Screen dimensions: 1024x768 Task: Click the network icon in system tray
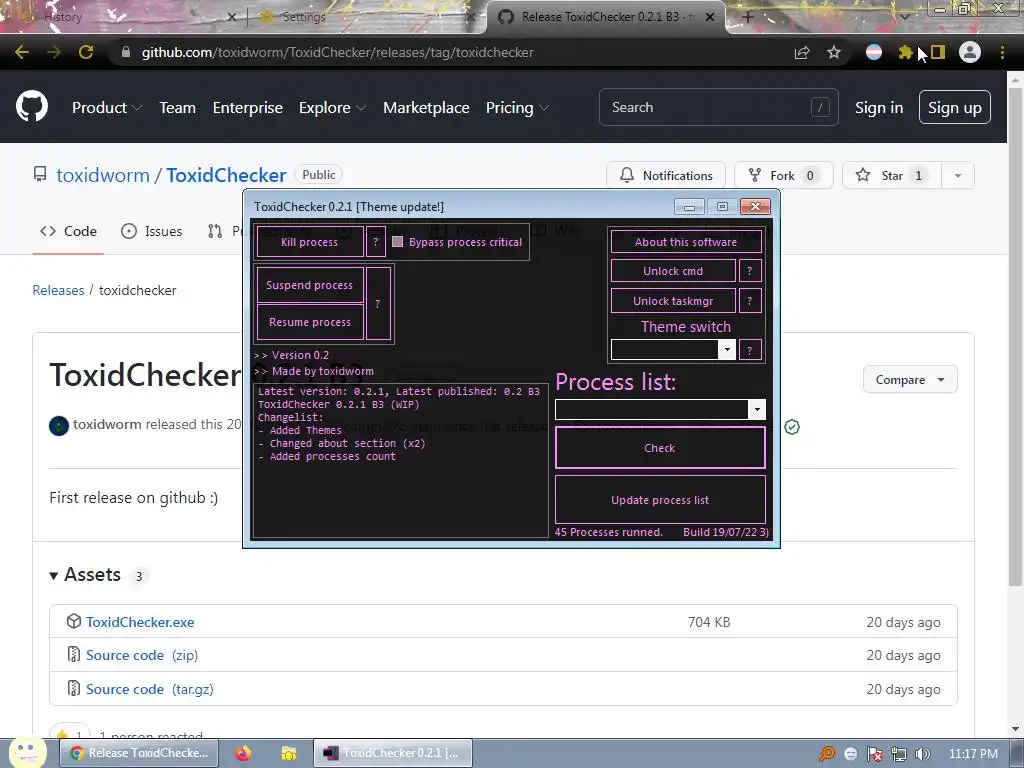(x=899, y=754)
